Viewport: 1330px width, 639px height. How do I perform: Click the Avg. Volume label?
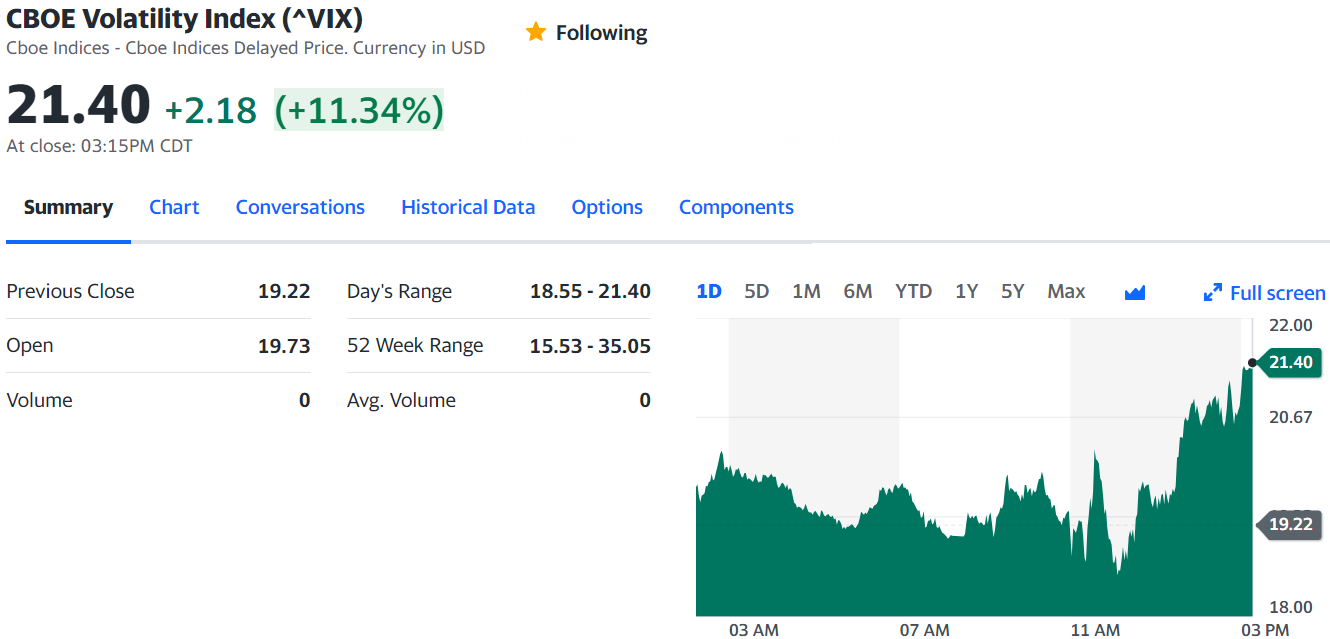pos(401,400)
